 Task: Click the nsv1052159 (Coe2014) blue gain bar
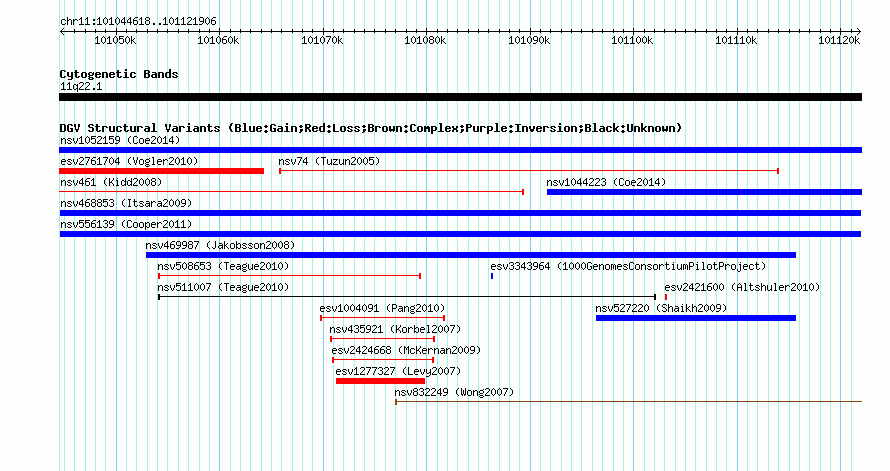pos(460,150)
